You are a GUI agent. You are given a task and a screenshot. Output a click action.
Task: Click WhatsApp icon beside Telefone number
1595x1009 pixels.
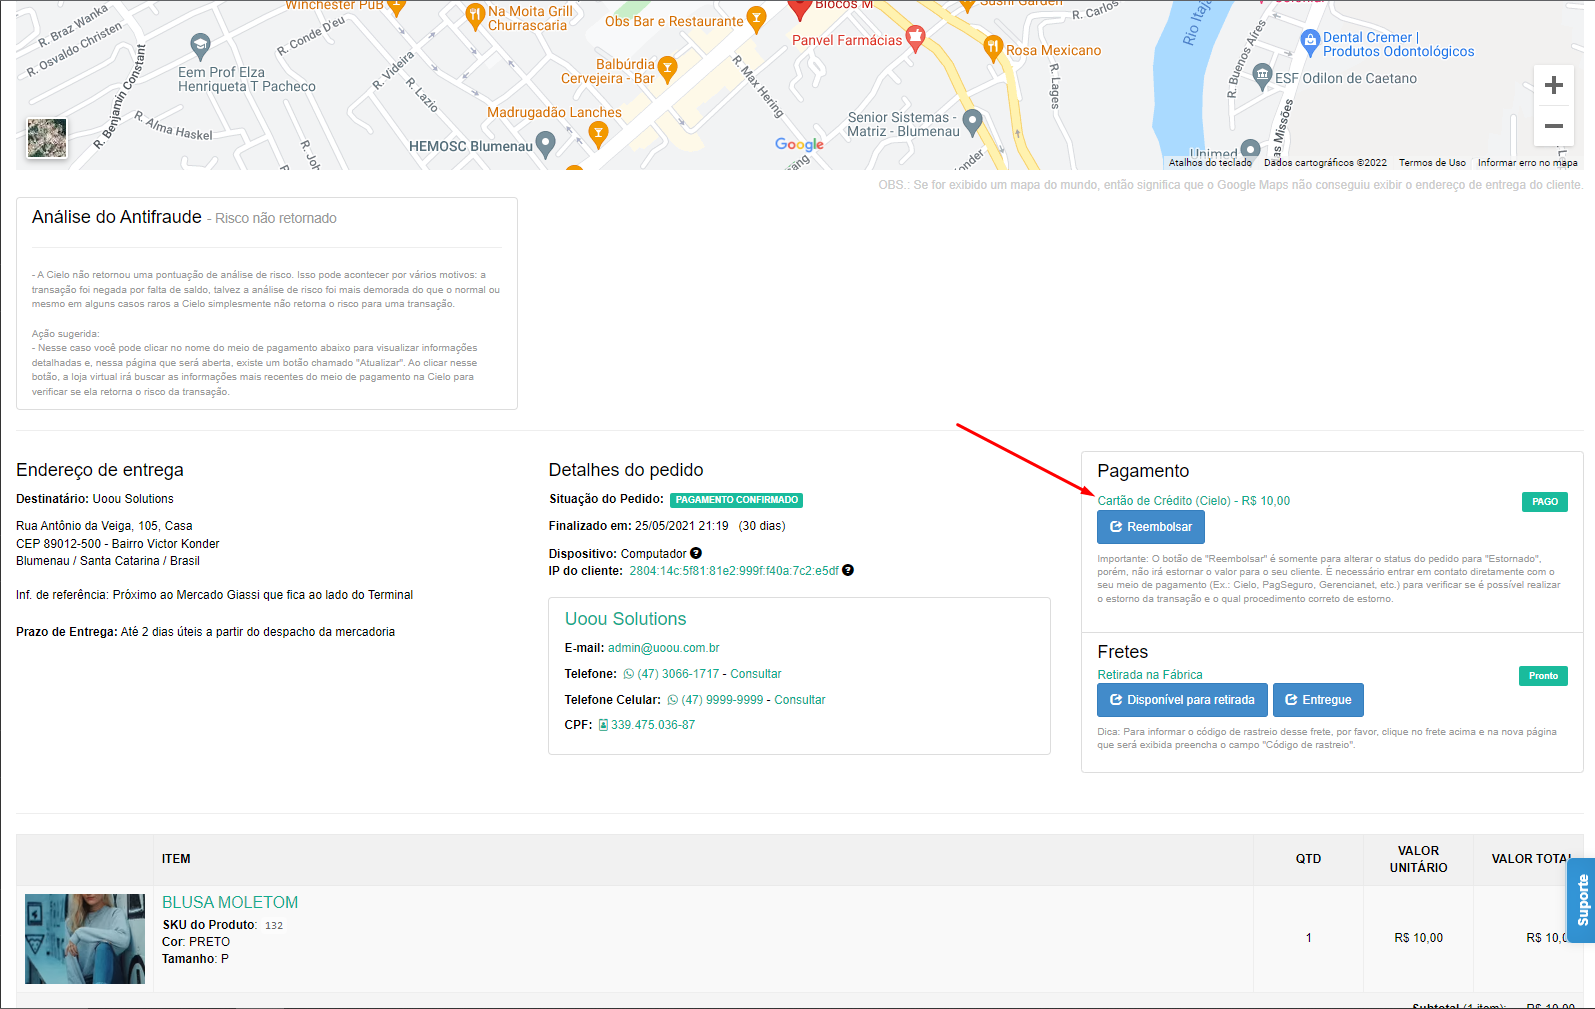[629, 674]
